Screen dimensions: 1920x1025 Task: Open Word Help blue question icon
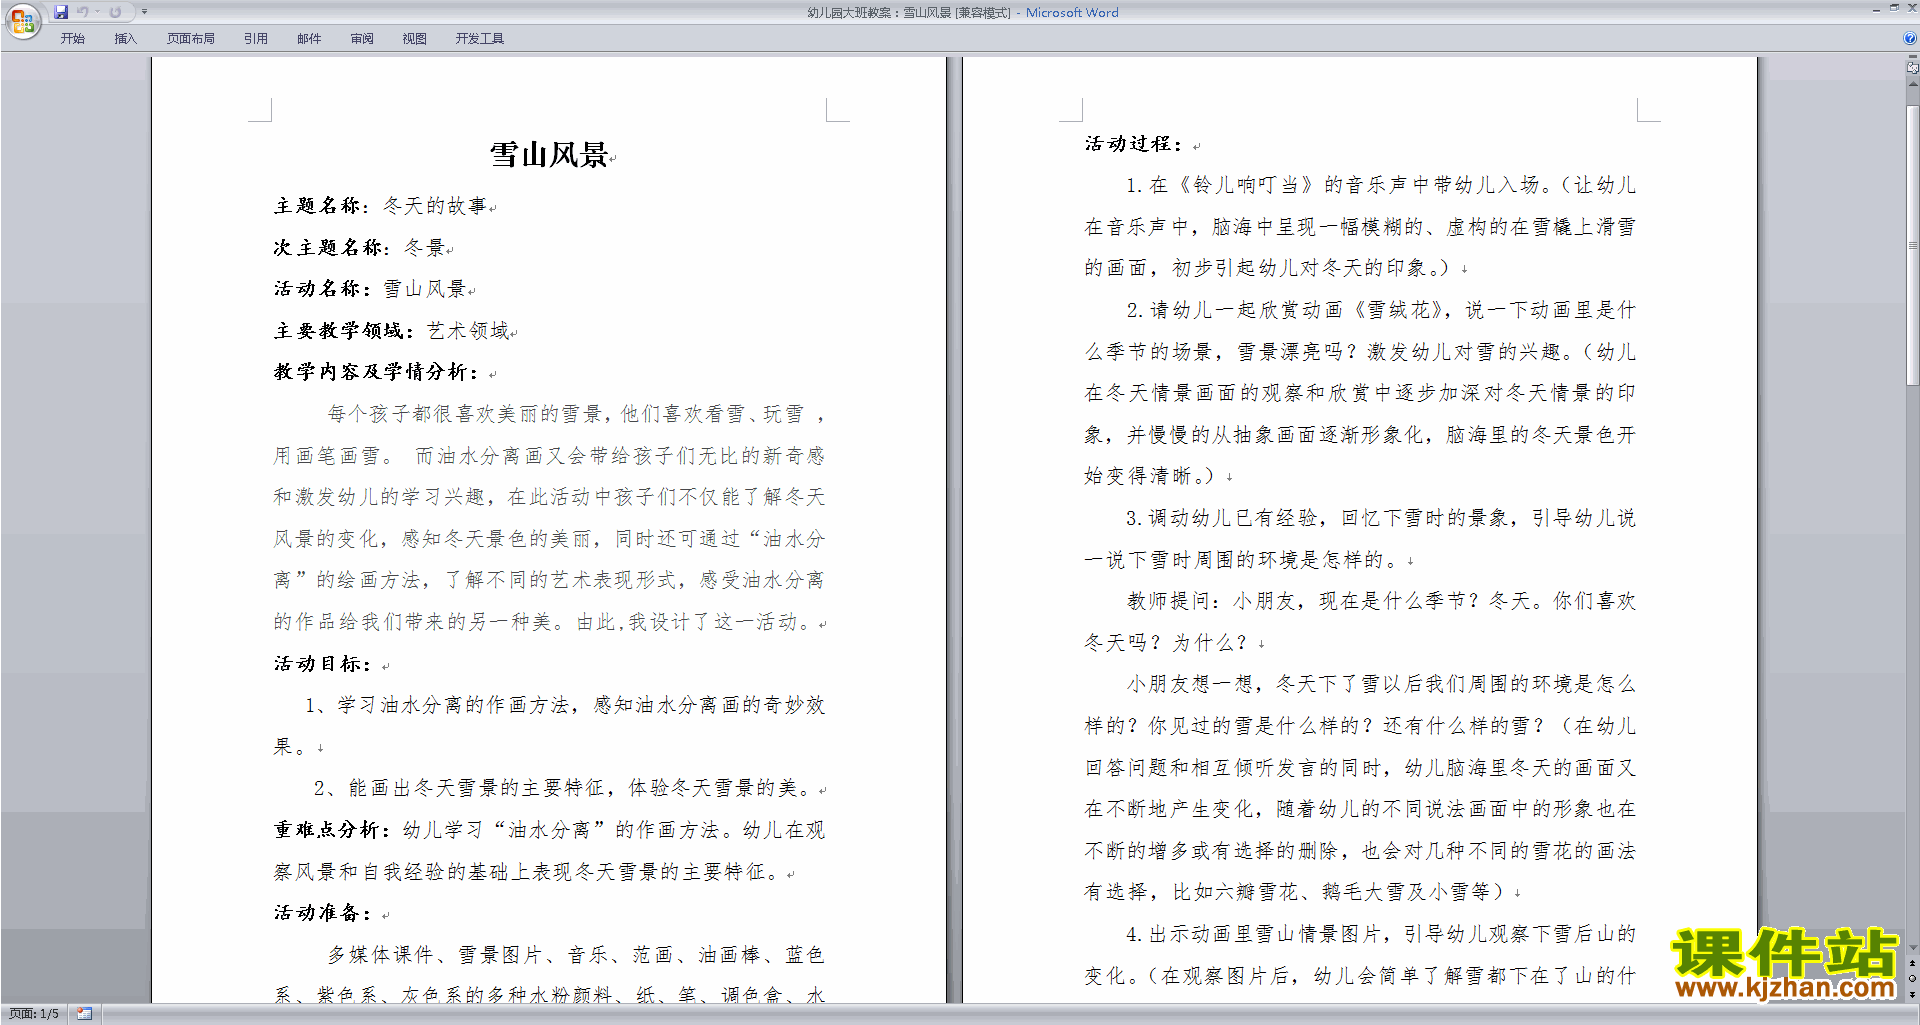pyautogui.click(x=1910, y=39)
